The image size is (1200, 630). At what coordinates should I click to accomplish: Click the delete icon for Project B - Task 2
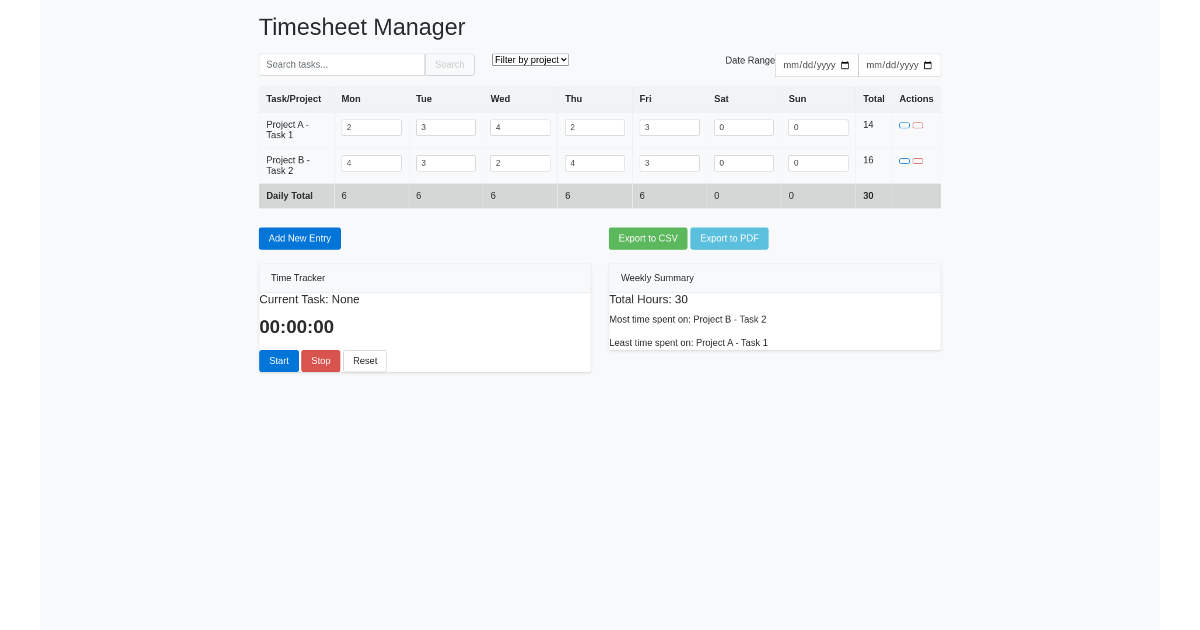click(918, 160)
